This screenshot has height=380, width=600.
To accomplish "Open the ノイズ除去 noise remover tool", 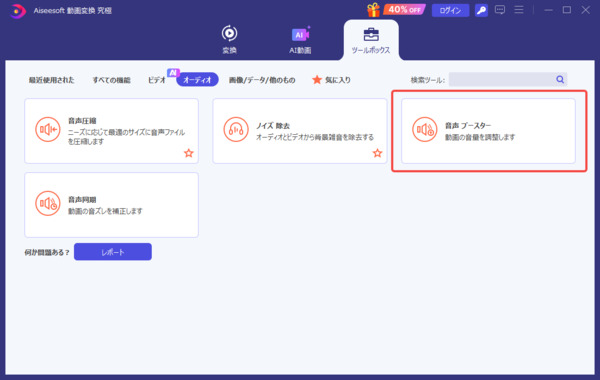I will tap(300, 131).
